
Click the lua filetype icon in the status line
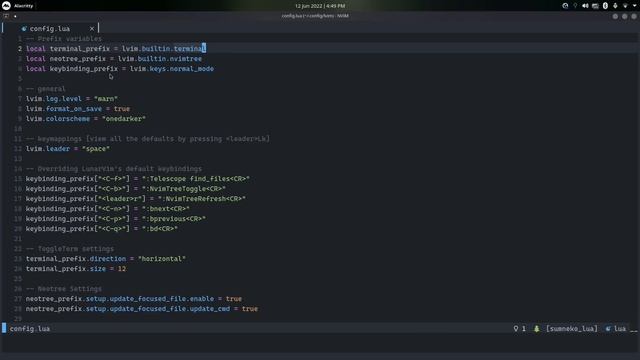point(608,329)
